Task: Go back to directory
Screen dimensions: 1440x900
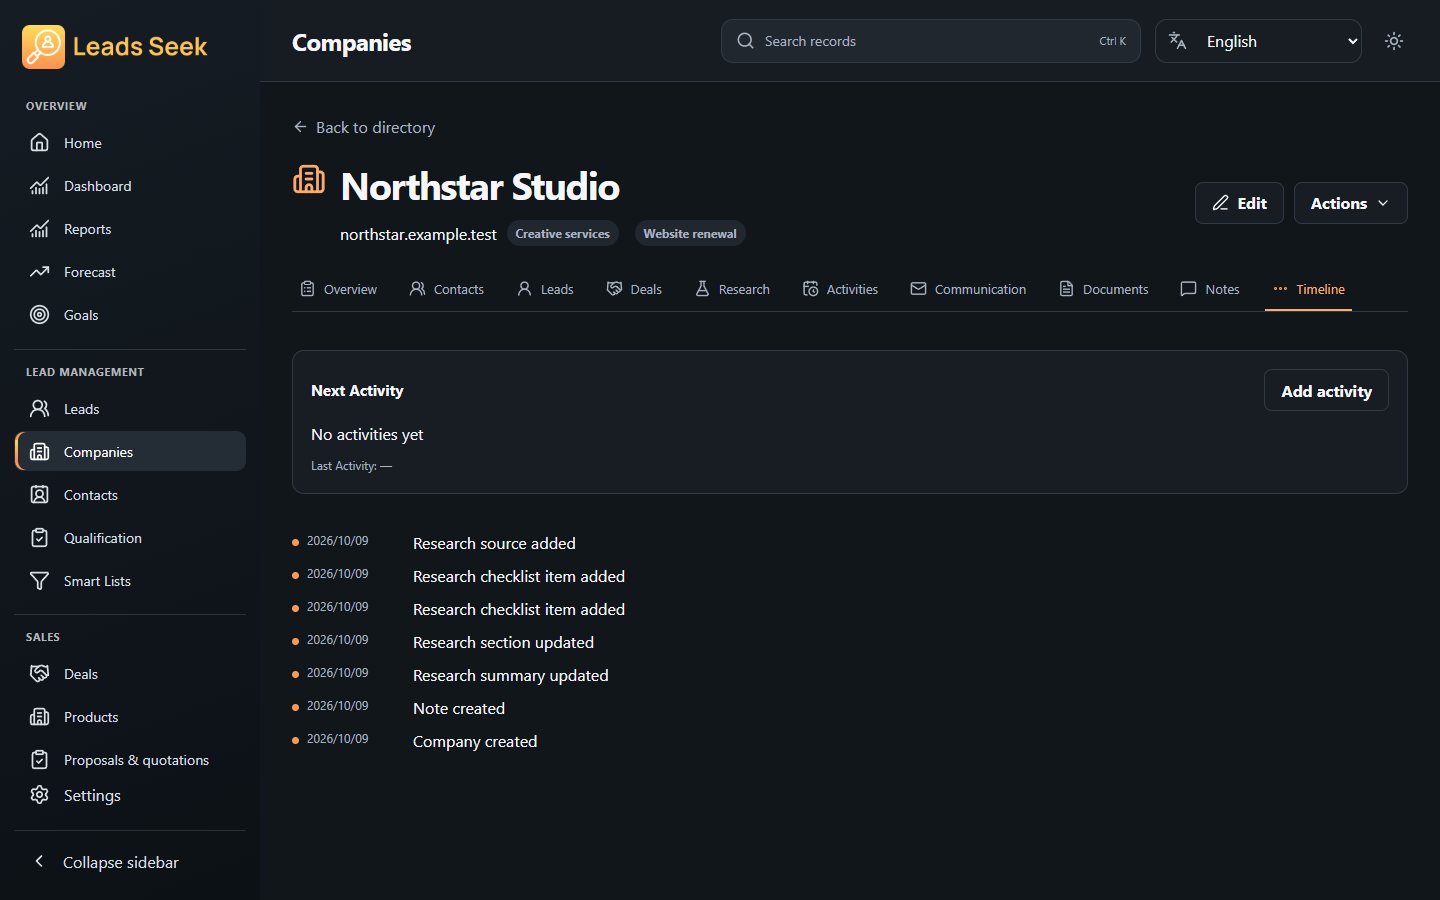Action: point(364,127)
